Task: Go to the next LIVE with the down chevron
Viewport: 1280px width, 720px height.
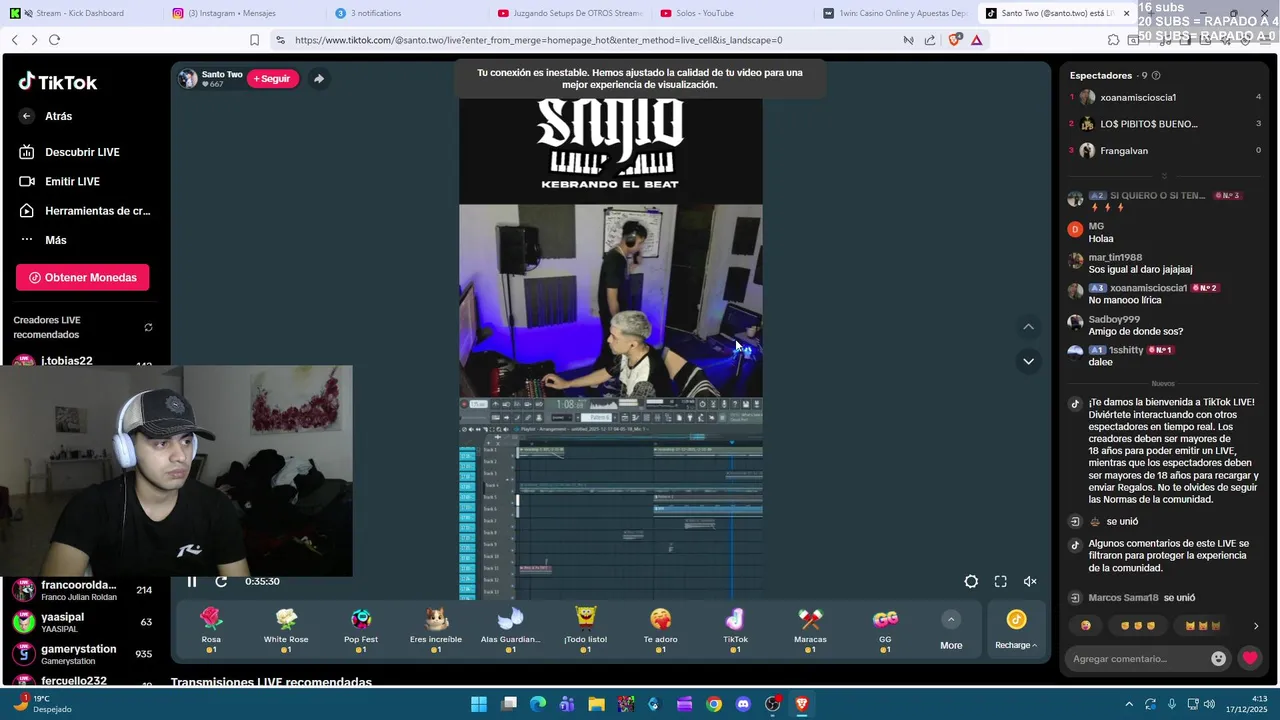Action: click(1028, 361)
